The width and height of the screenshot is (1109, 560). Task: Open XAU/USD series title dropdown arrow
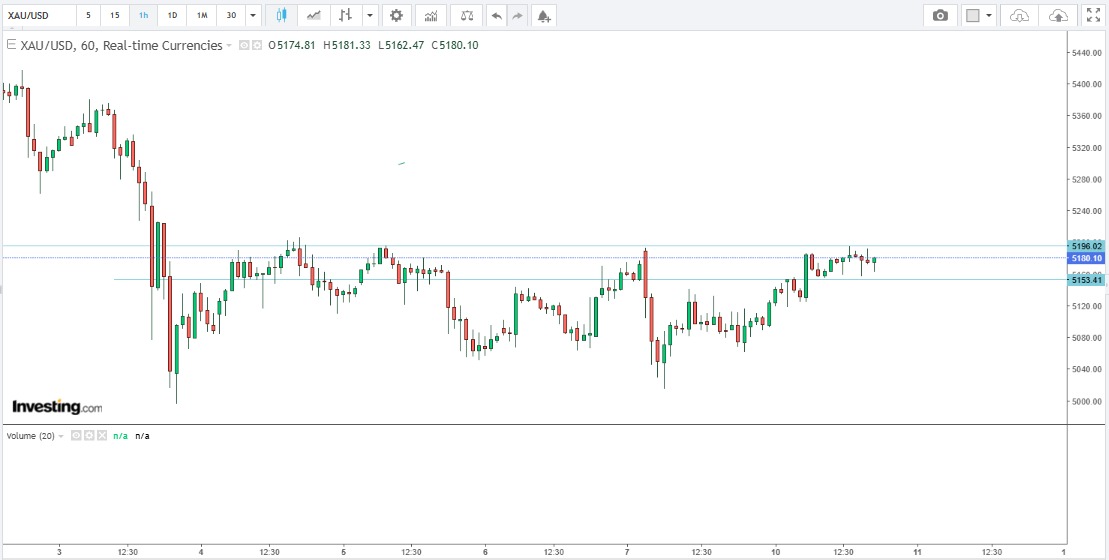228,46
